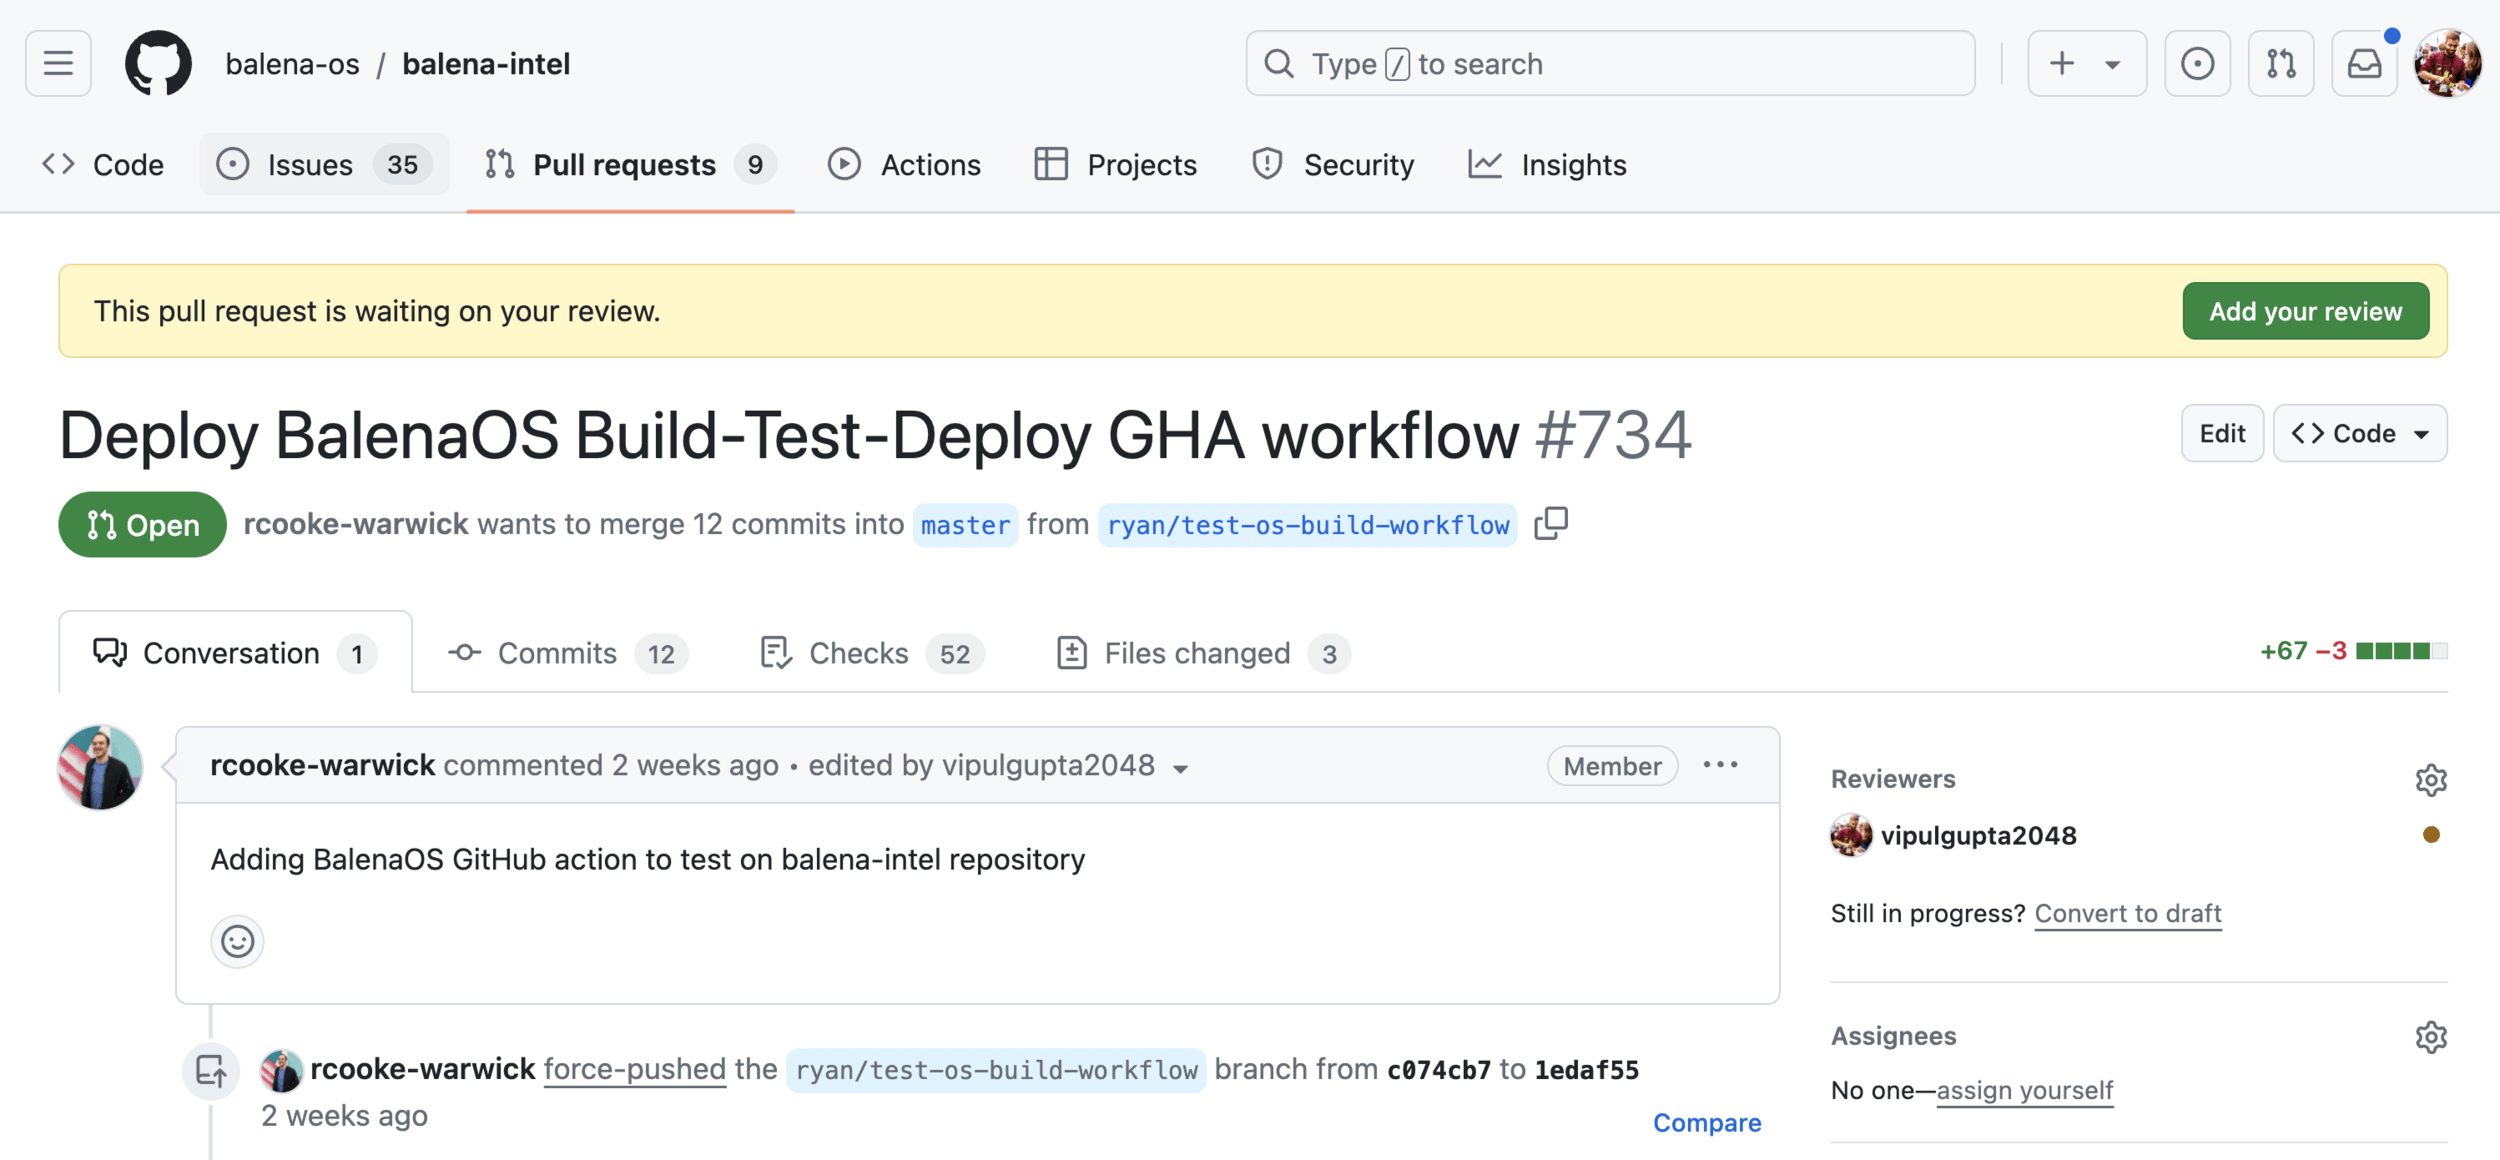Click the Convert to draft link

tap(2127, 913)
